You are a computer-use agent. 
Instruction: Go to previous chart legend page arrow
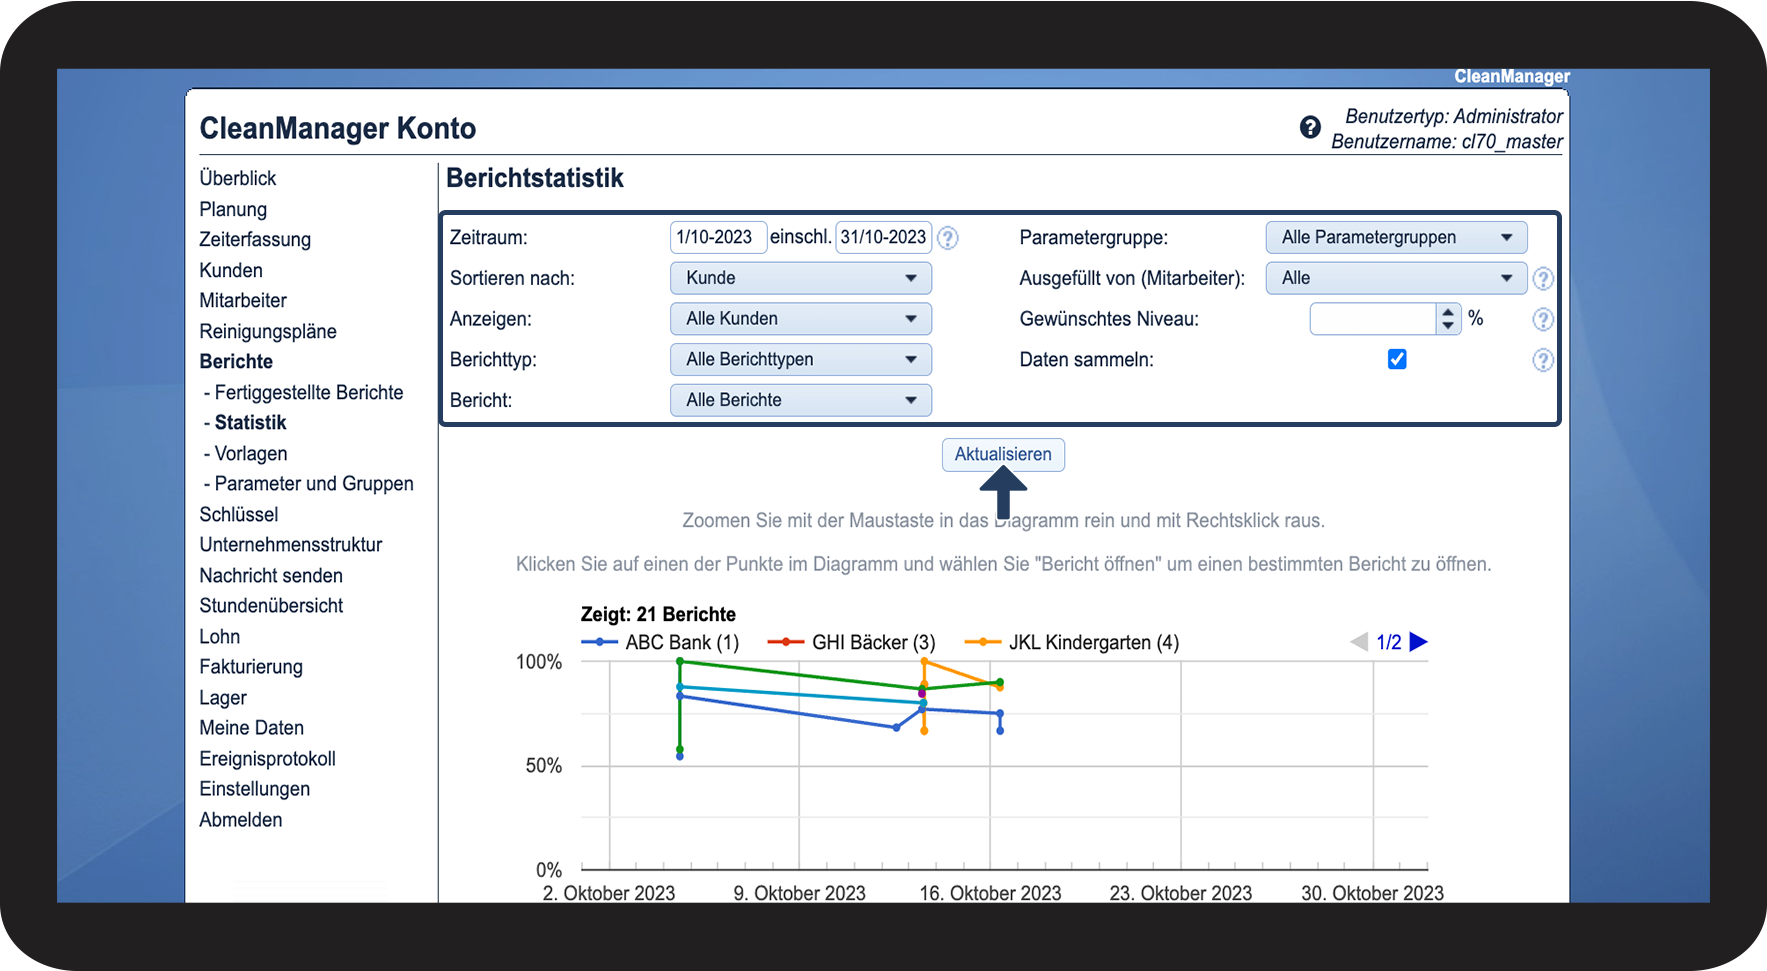[1359, 642]
